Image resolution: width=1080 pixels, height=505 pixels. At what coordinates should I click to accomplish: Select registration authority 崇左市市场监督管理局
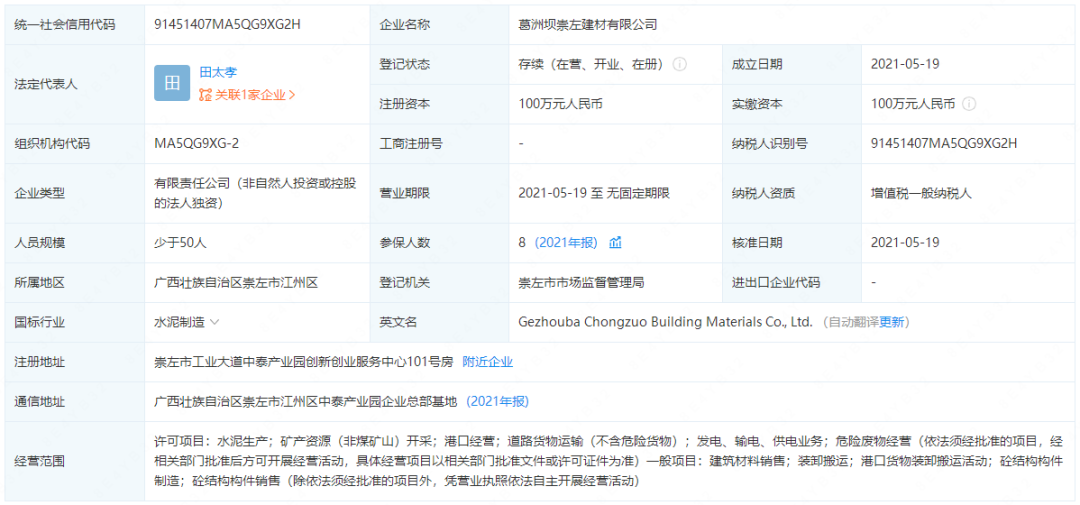coord(581,282)
